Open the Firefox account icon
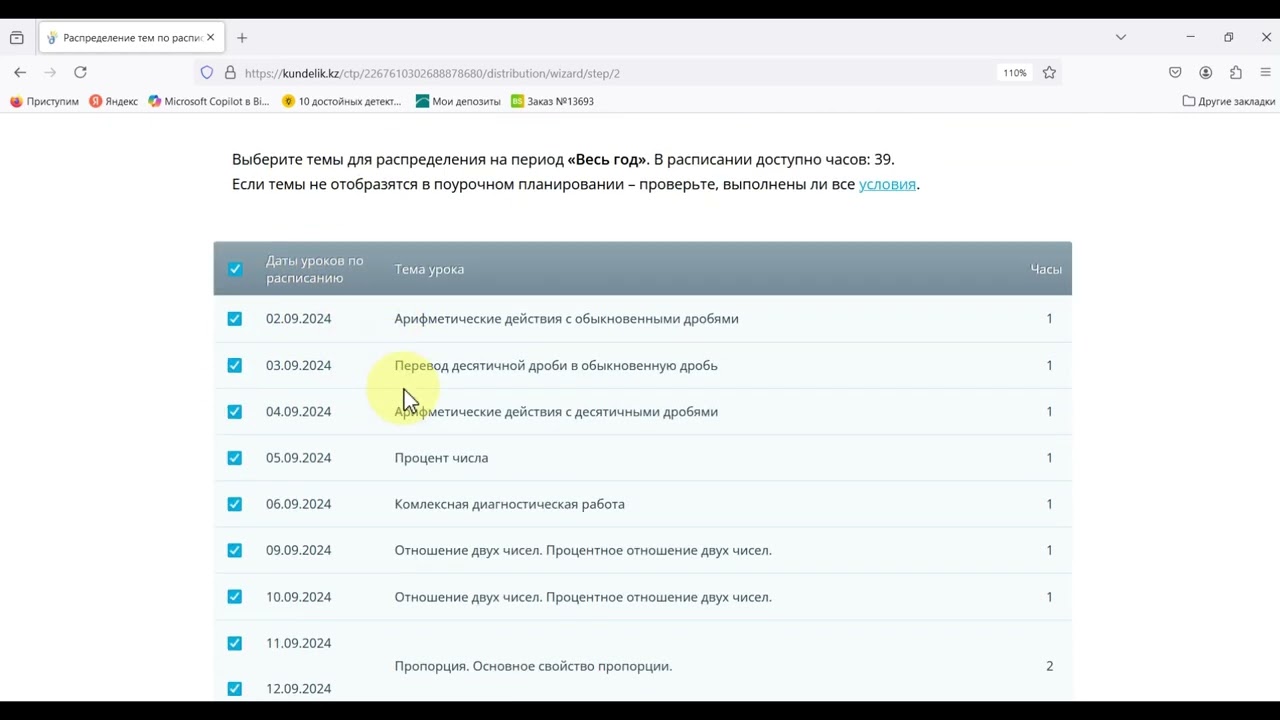Screen dimensions: 1280x720 pyautogui.click(x=1205, y=73)
